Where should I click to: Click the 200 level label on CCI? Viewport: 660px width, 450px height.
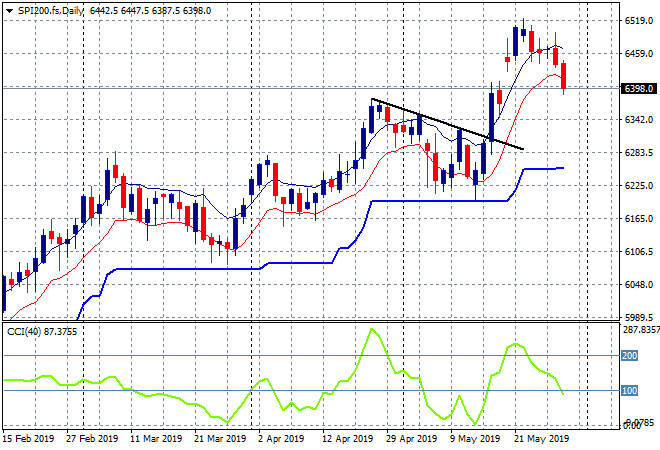629,356
